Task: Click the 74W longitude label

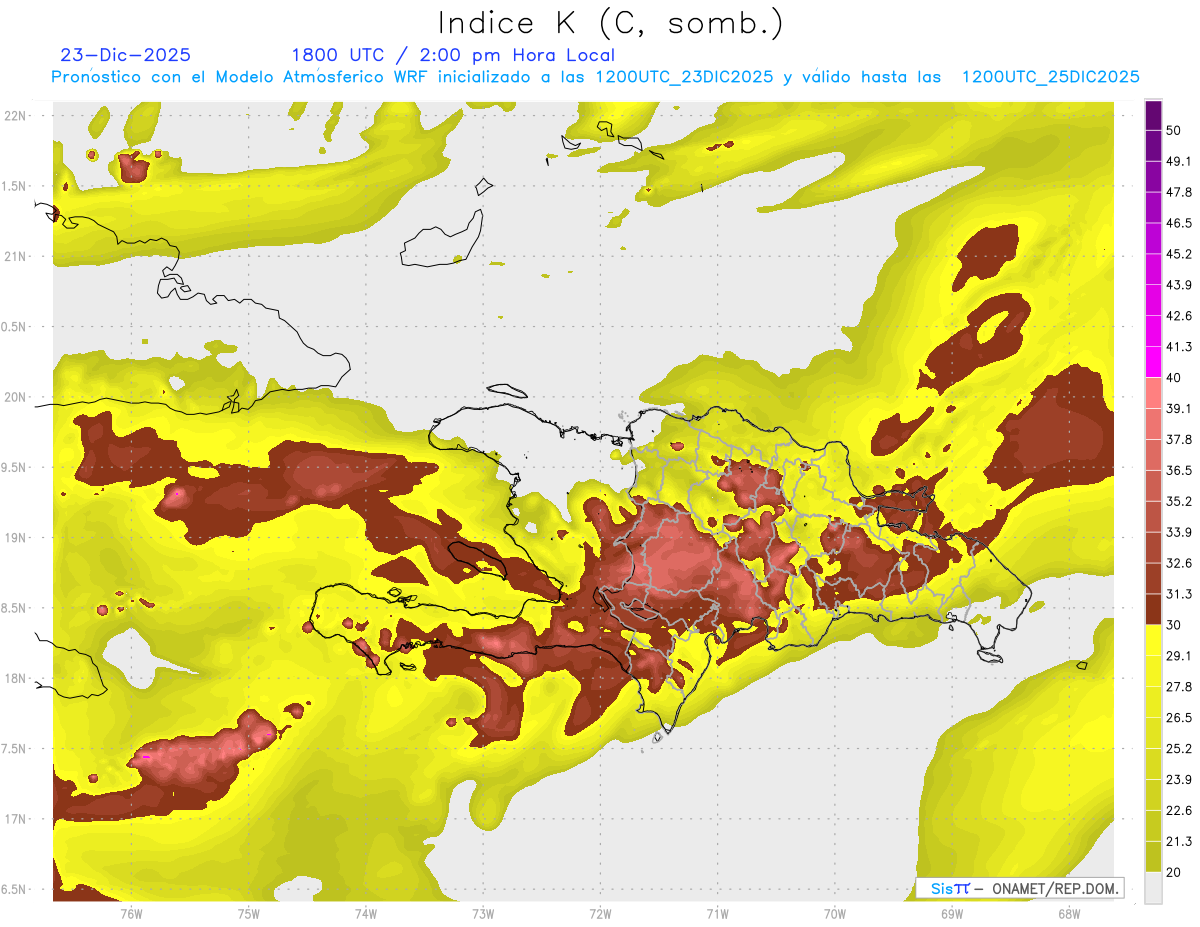Action: tap(365, 914)
